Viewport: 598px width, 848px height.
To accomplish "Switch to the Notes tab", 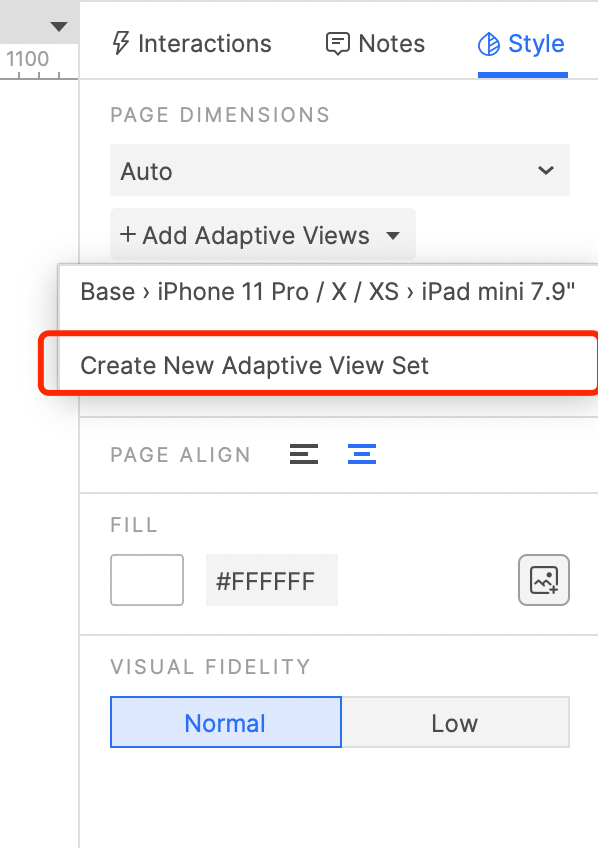I will [x=376, y=43].
